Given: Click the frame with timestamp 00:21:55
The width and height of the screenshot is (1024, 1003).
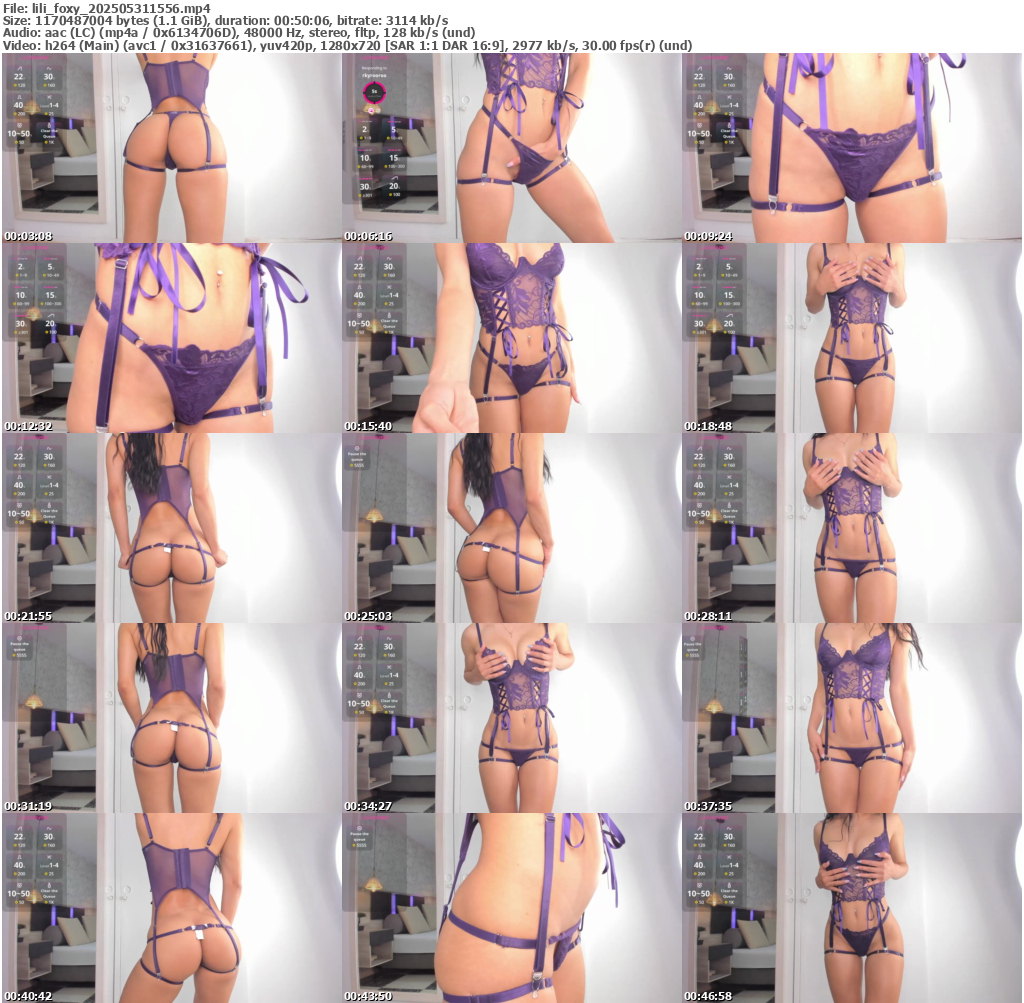Looking at the screenshot, I should pyautogui.click(x=171, y=528).
